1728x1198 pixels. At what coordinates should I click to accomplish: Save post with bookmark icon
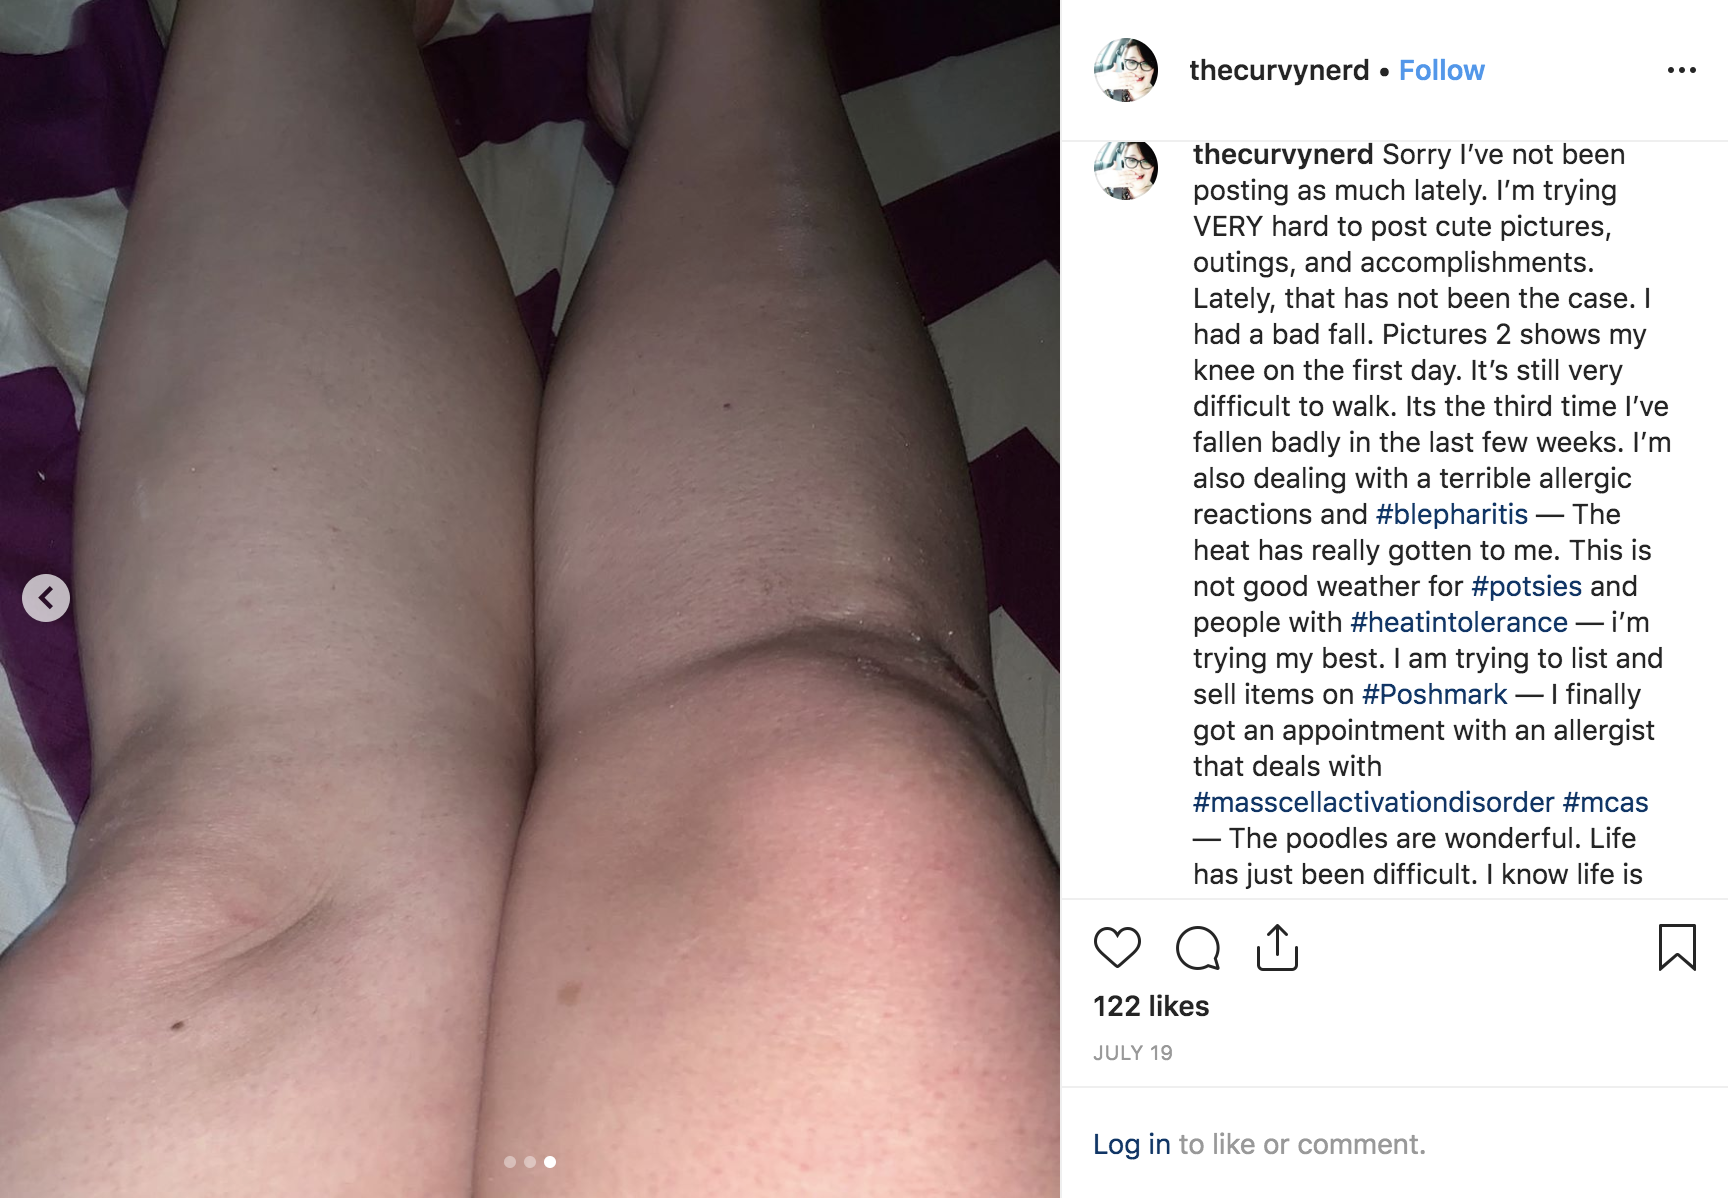[1677, 947]
